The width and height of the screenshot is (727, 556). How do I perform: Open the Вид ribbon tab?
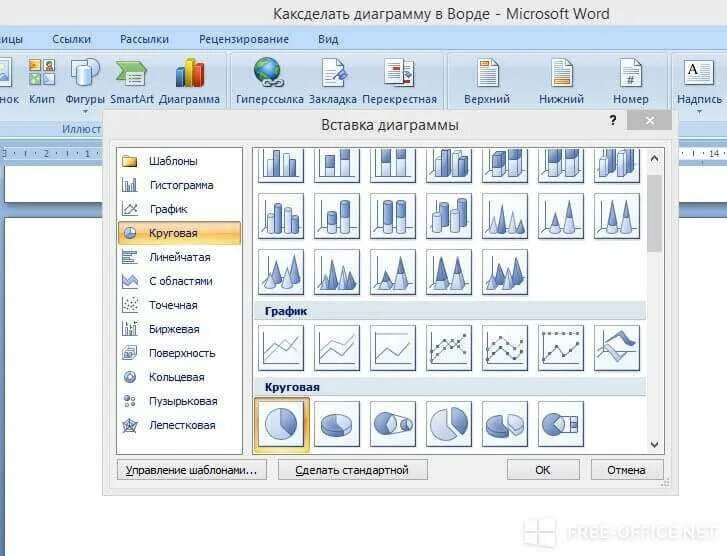[328, 39]
